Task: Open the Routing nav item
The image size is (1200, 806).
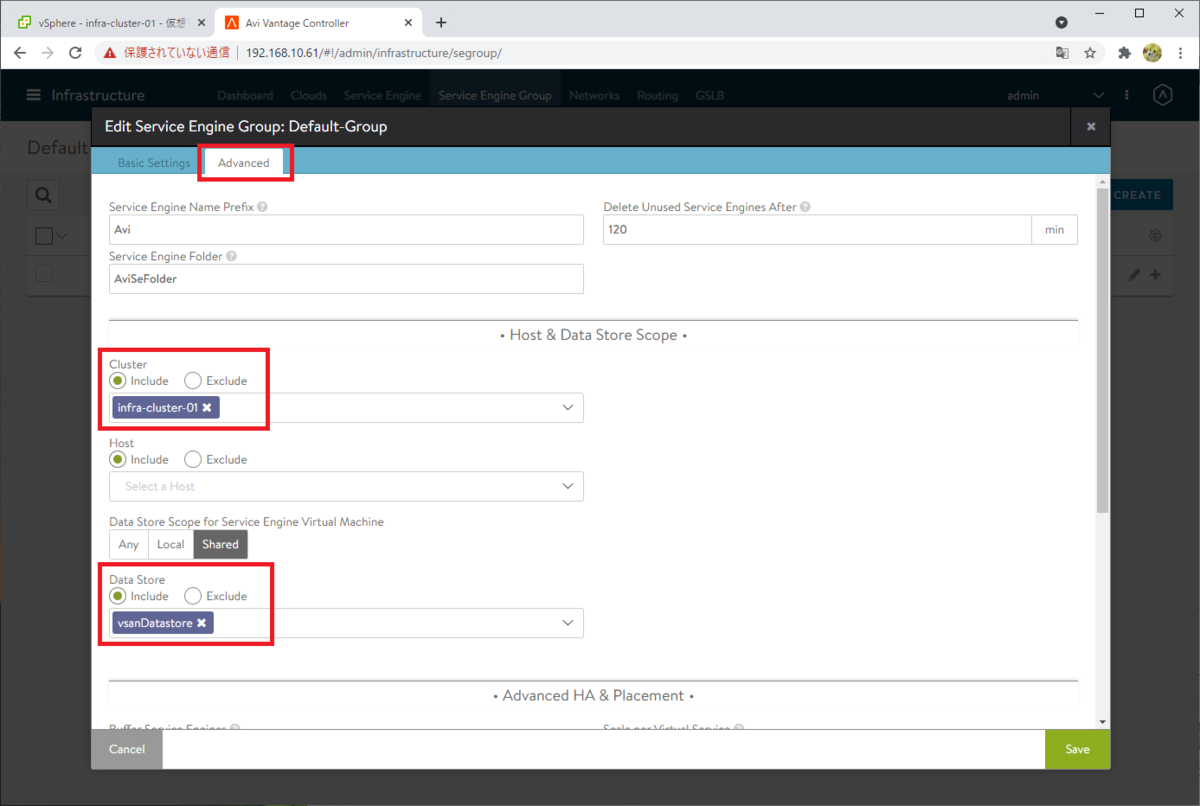Action: coord(657,95)
